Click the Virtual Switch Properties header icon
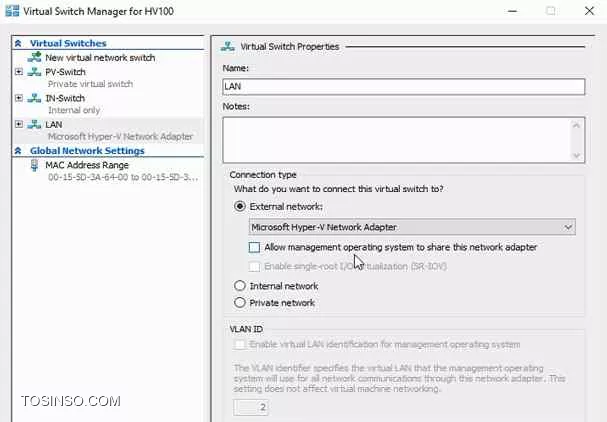 coord(228,46)
